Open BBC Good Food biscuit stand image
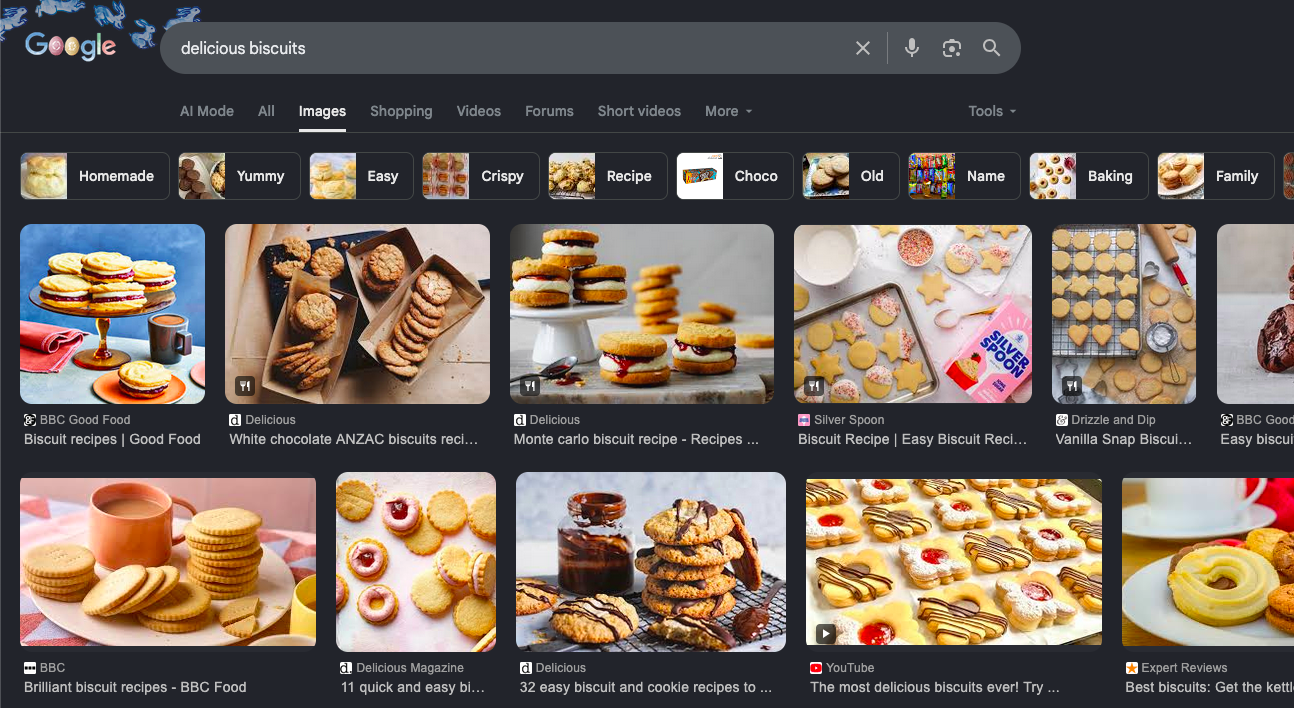Screen dimensions: 1294x708 pyautogui.click(x=112, y=313)
